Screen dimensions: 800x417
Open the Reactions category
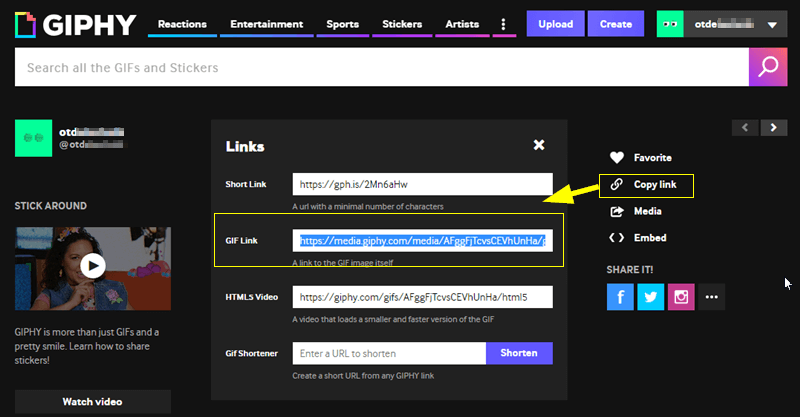pos(182,24)
